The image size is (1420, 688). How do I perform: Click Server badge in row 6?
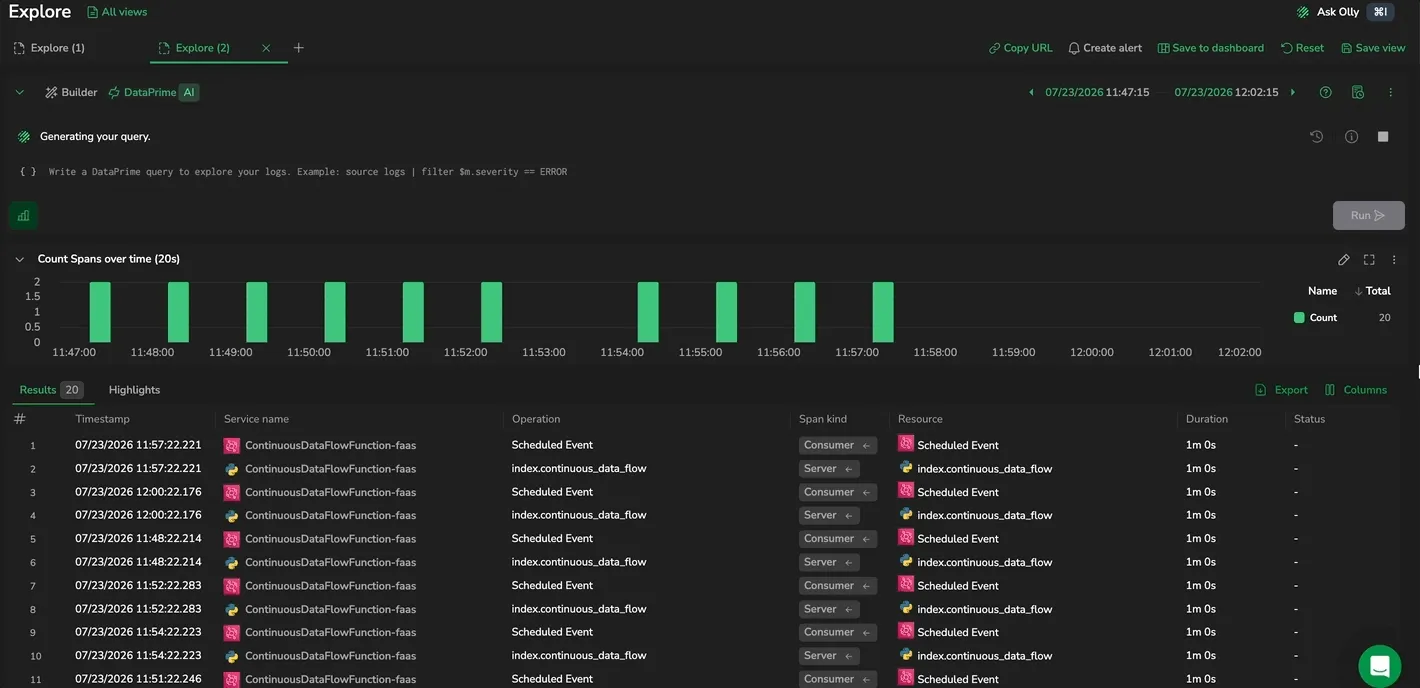(829, 562)
